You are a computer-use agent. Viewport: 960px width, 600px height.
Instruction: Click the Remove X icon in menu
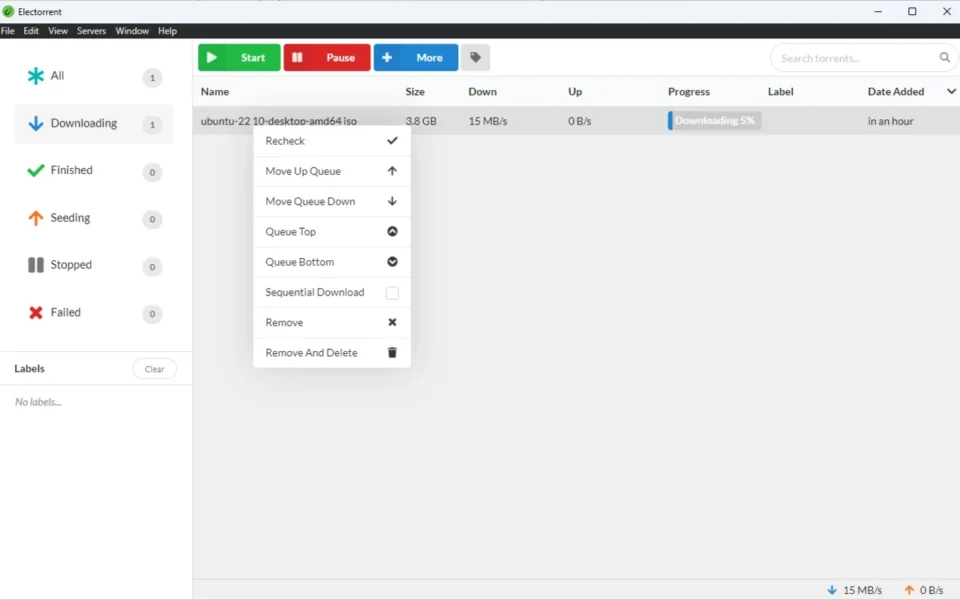coord(392,323)
